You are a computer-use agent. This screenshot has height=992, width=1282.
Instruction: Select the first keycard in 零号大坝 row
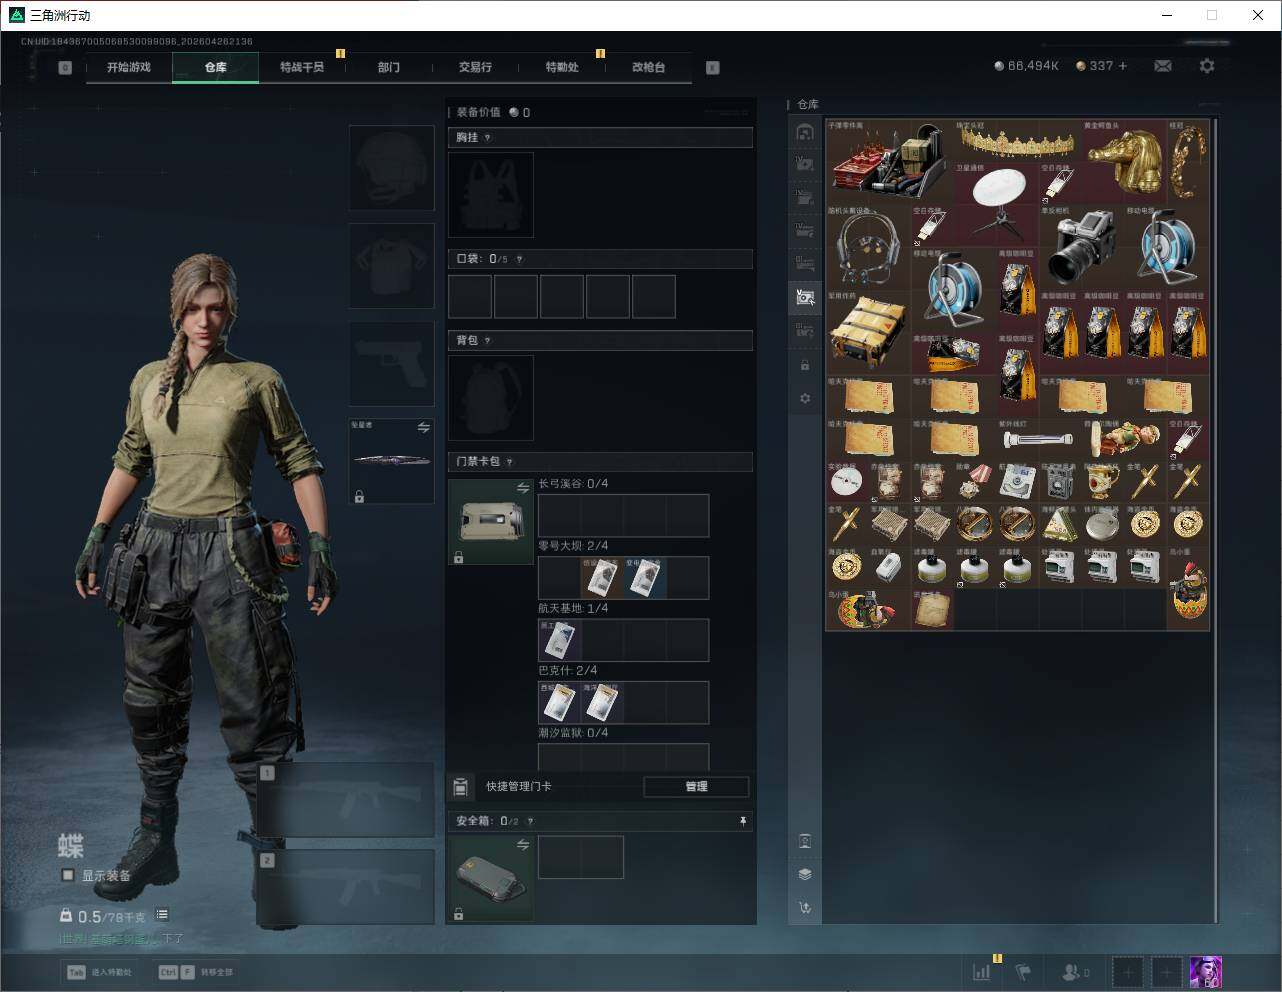(603, 578)
